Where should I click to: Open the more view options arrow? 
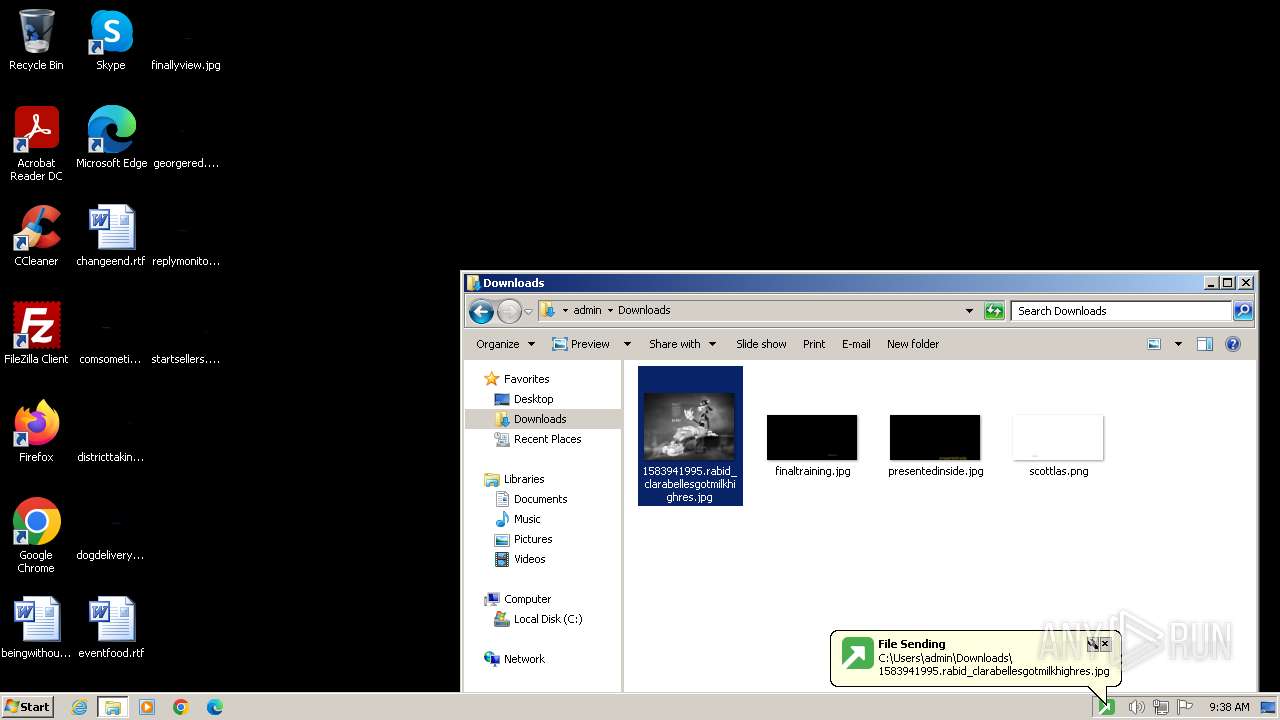point(1178,344)
